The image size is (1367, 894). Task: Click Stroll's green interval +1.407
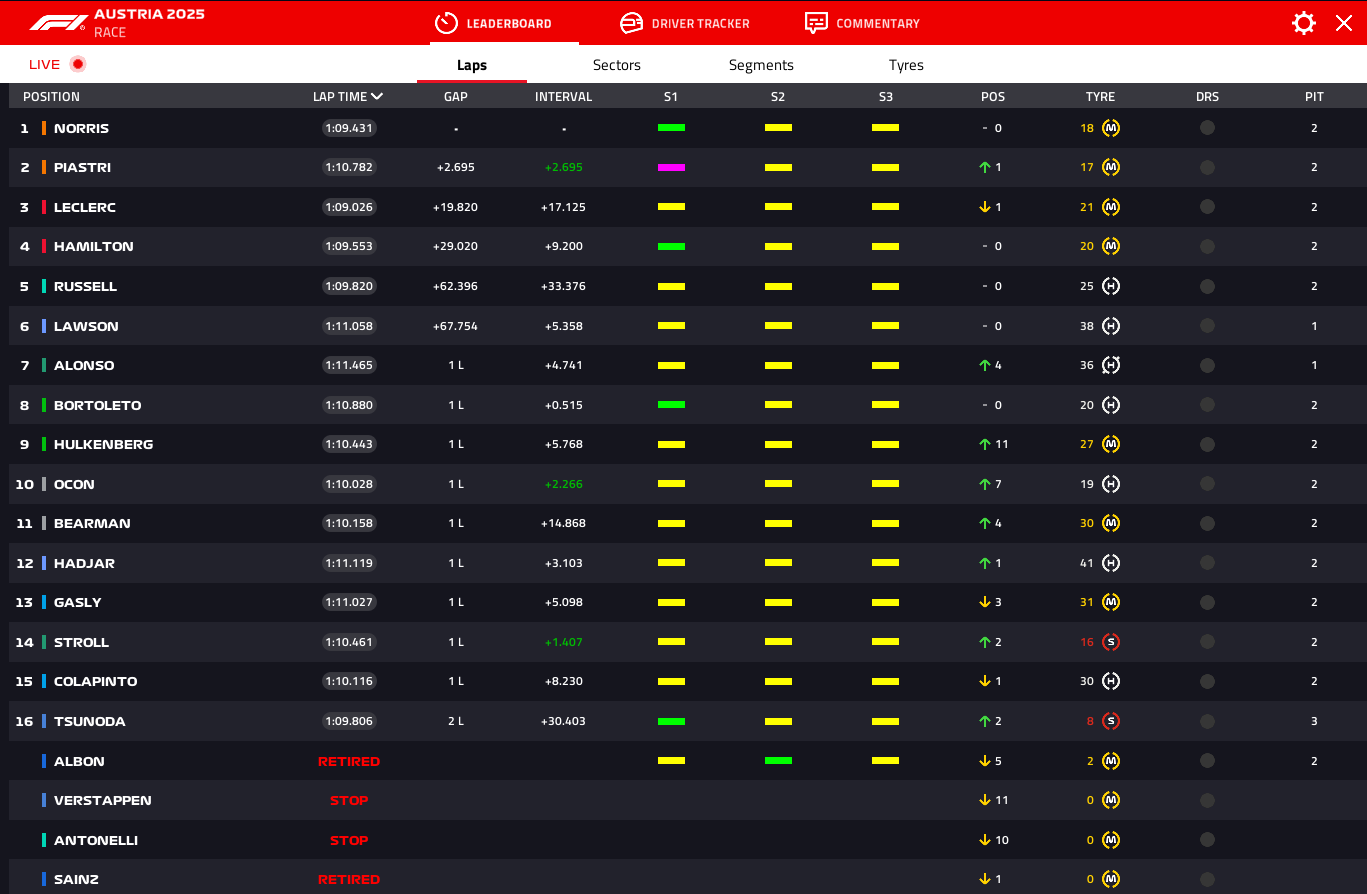click(x=564, y=642)
